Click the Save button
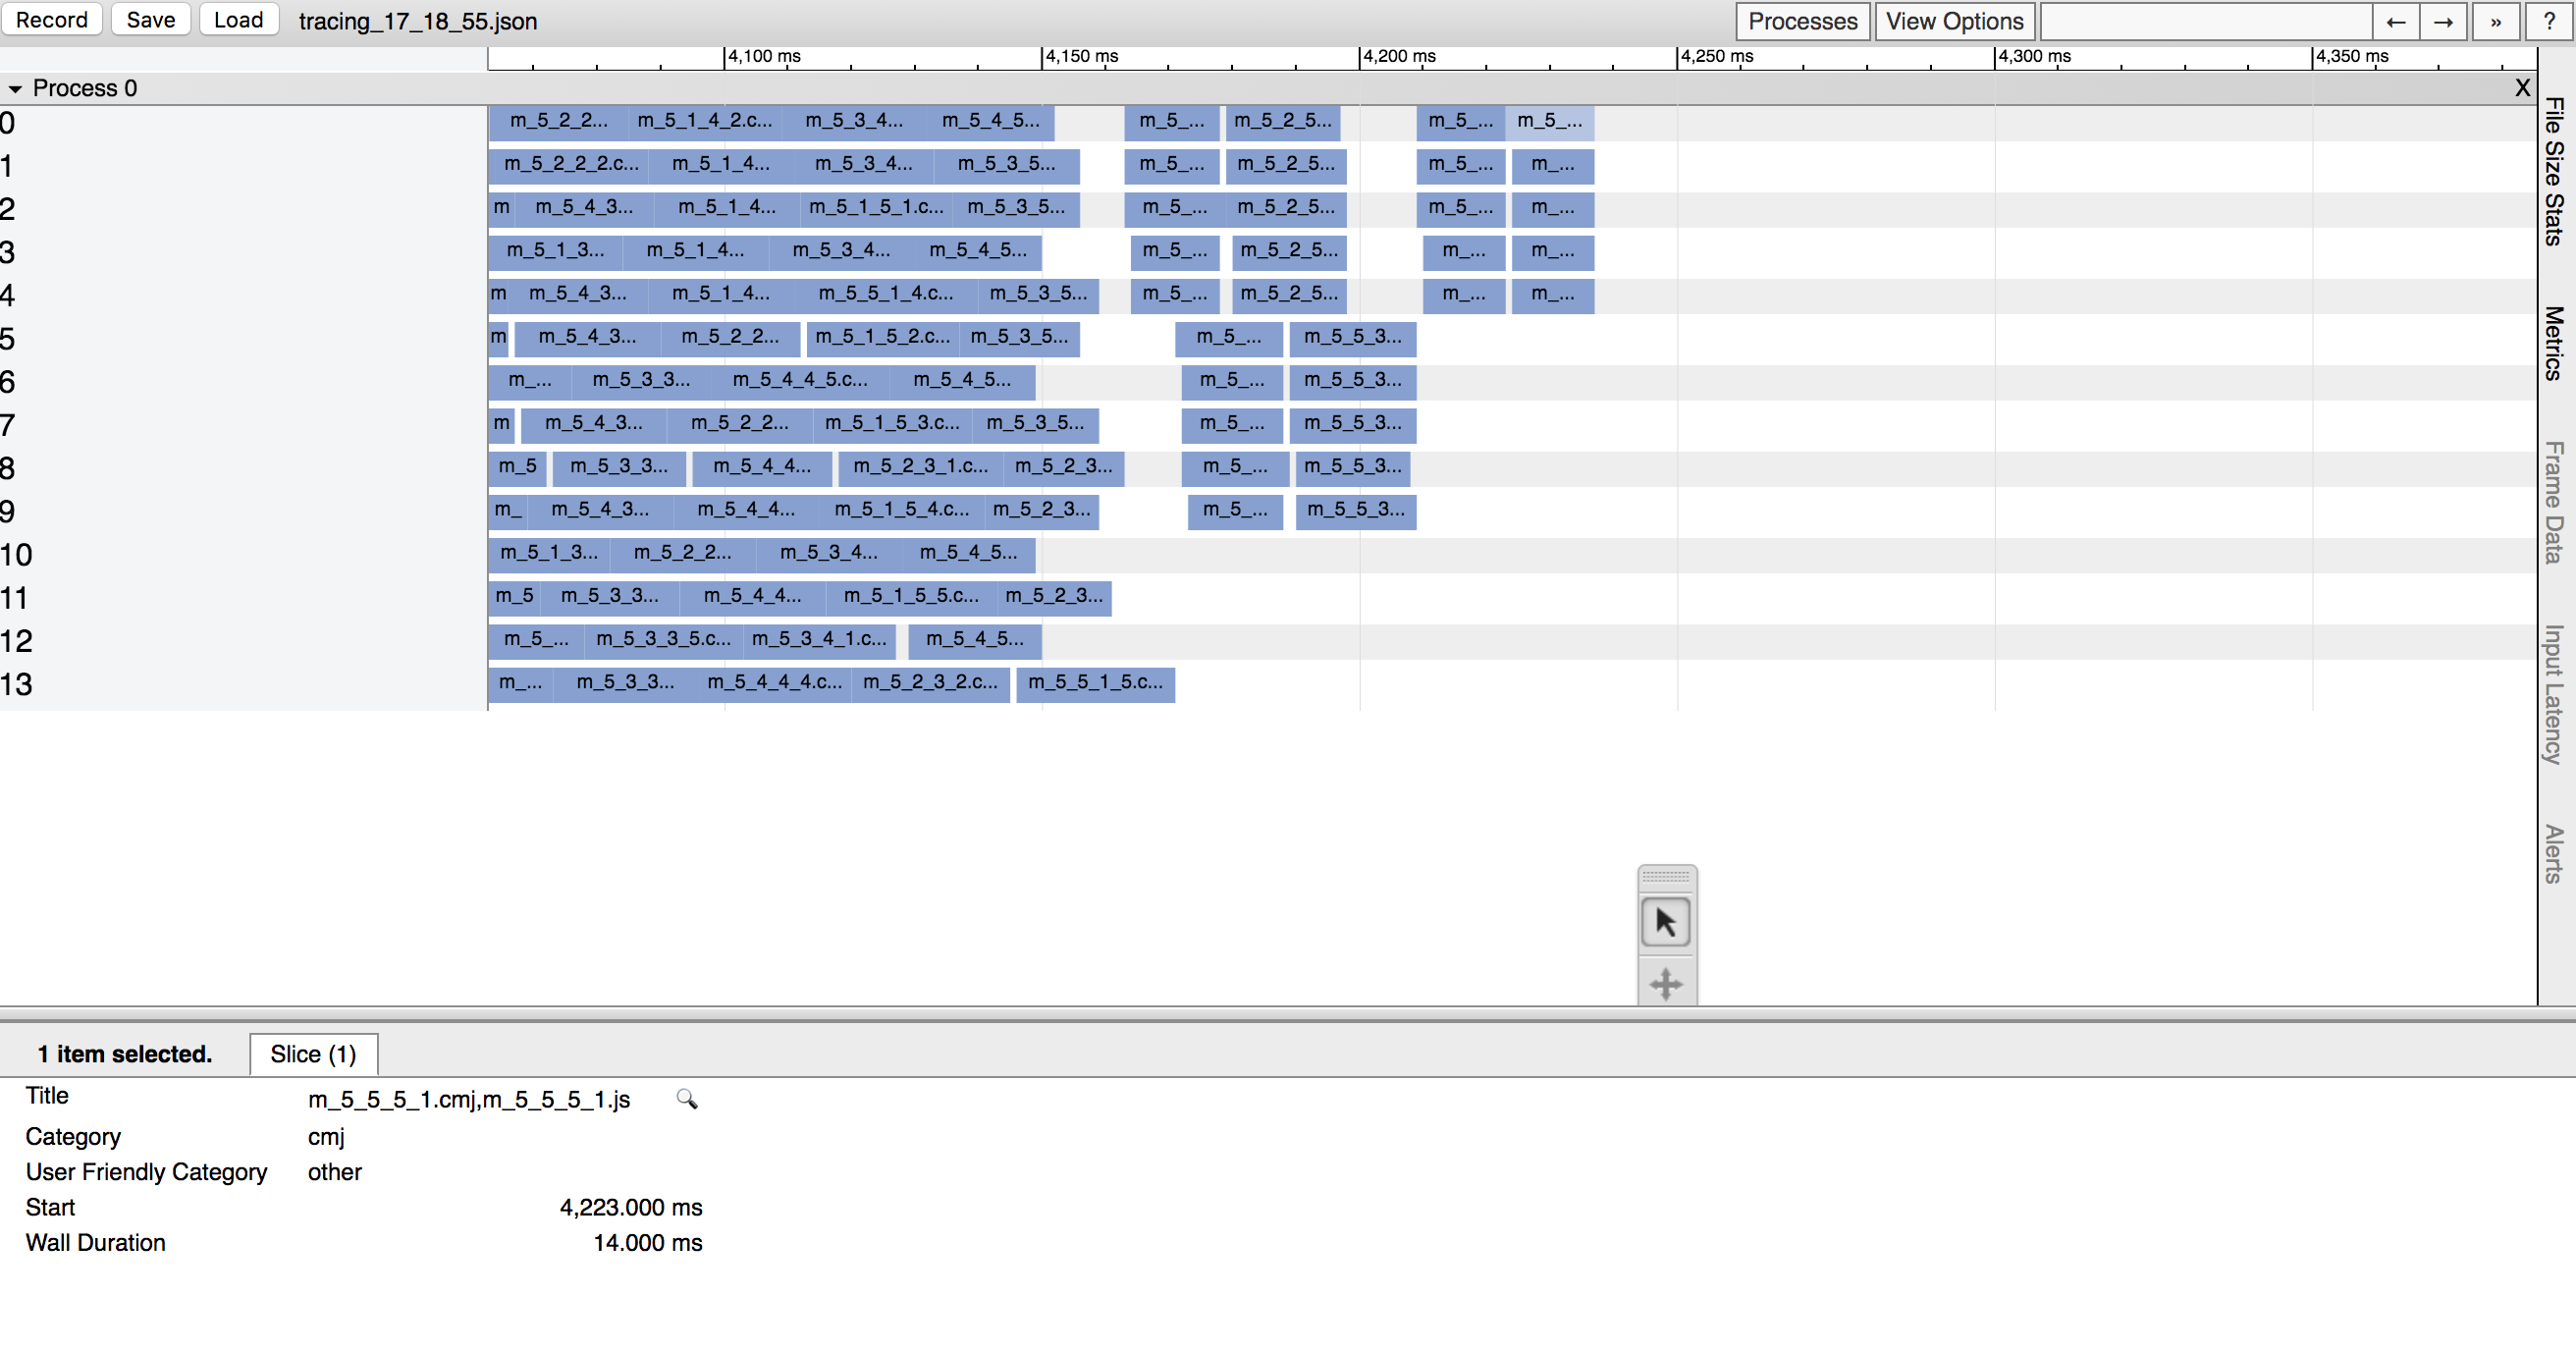The height and width of the screenshot is (1351, 2576). 150,20
